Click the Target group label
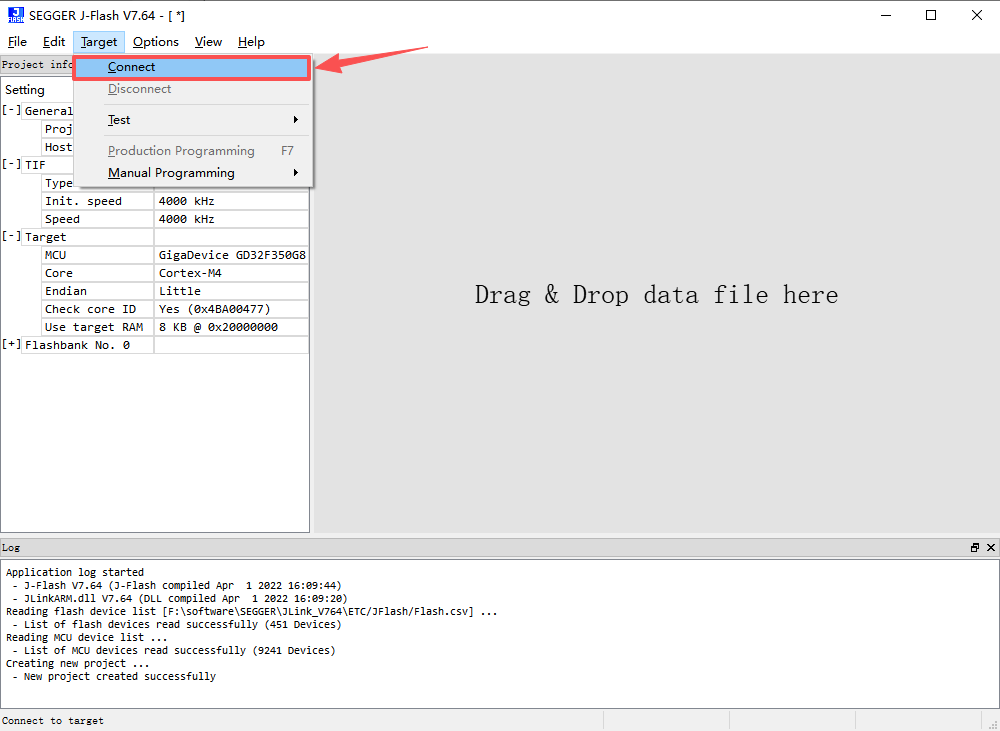The height and width of the screenshot is (731, 1000). pos(88,237)
